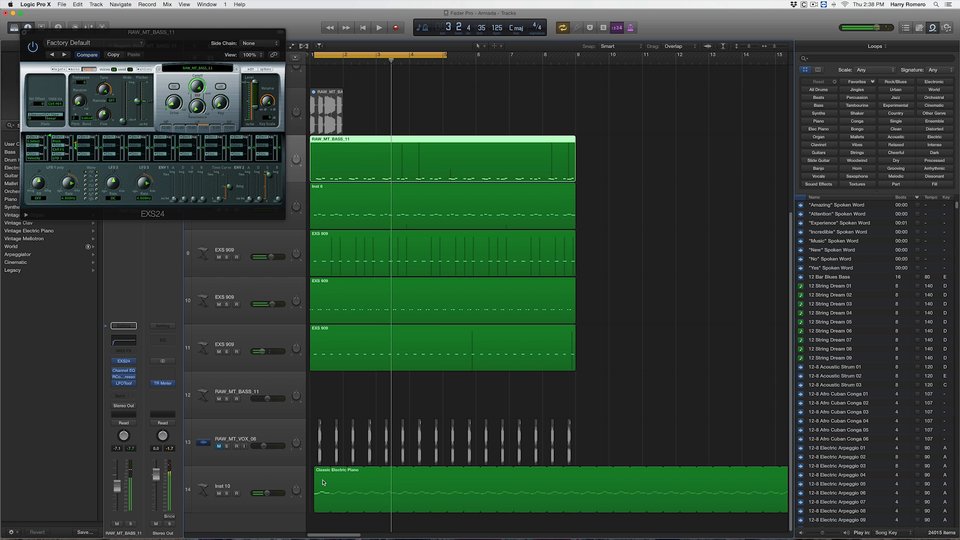Go to the next preset in EXS24

click(64, 54)
